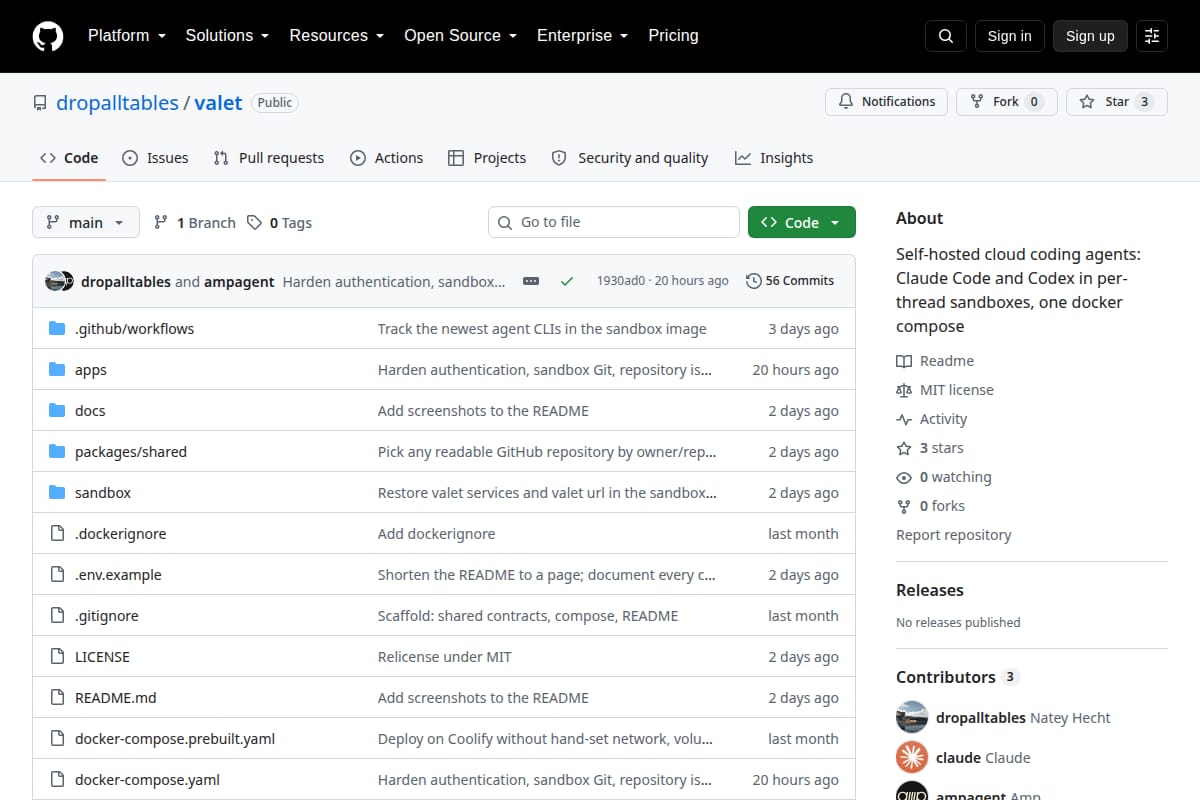Open the green Code dropdown button
1200x800 pixels.
(x=802, y=222)
